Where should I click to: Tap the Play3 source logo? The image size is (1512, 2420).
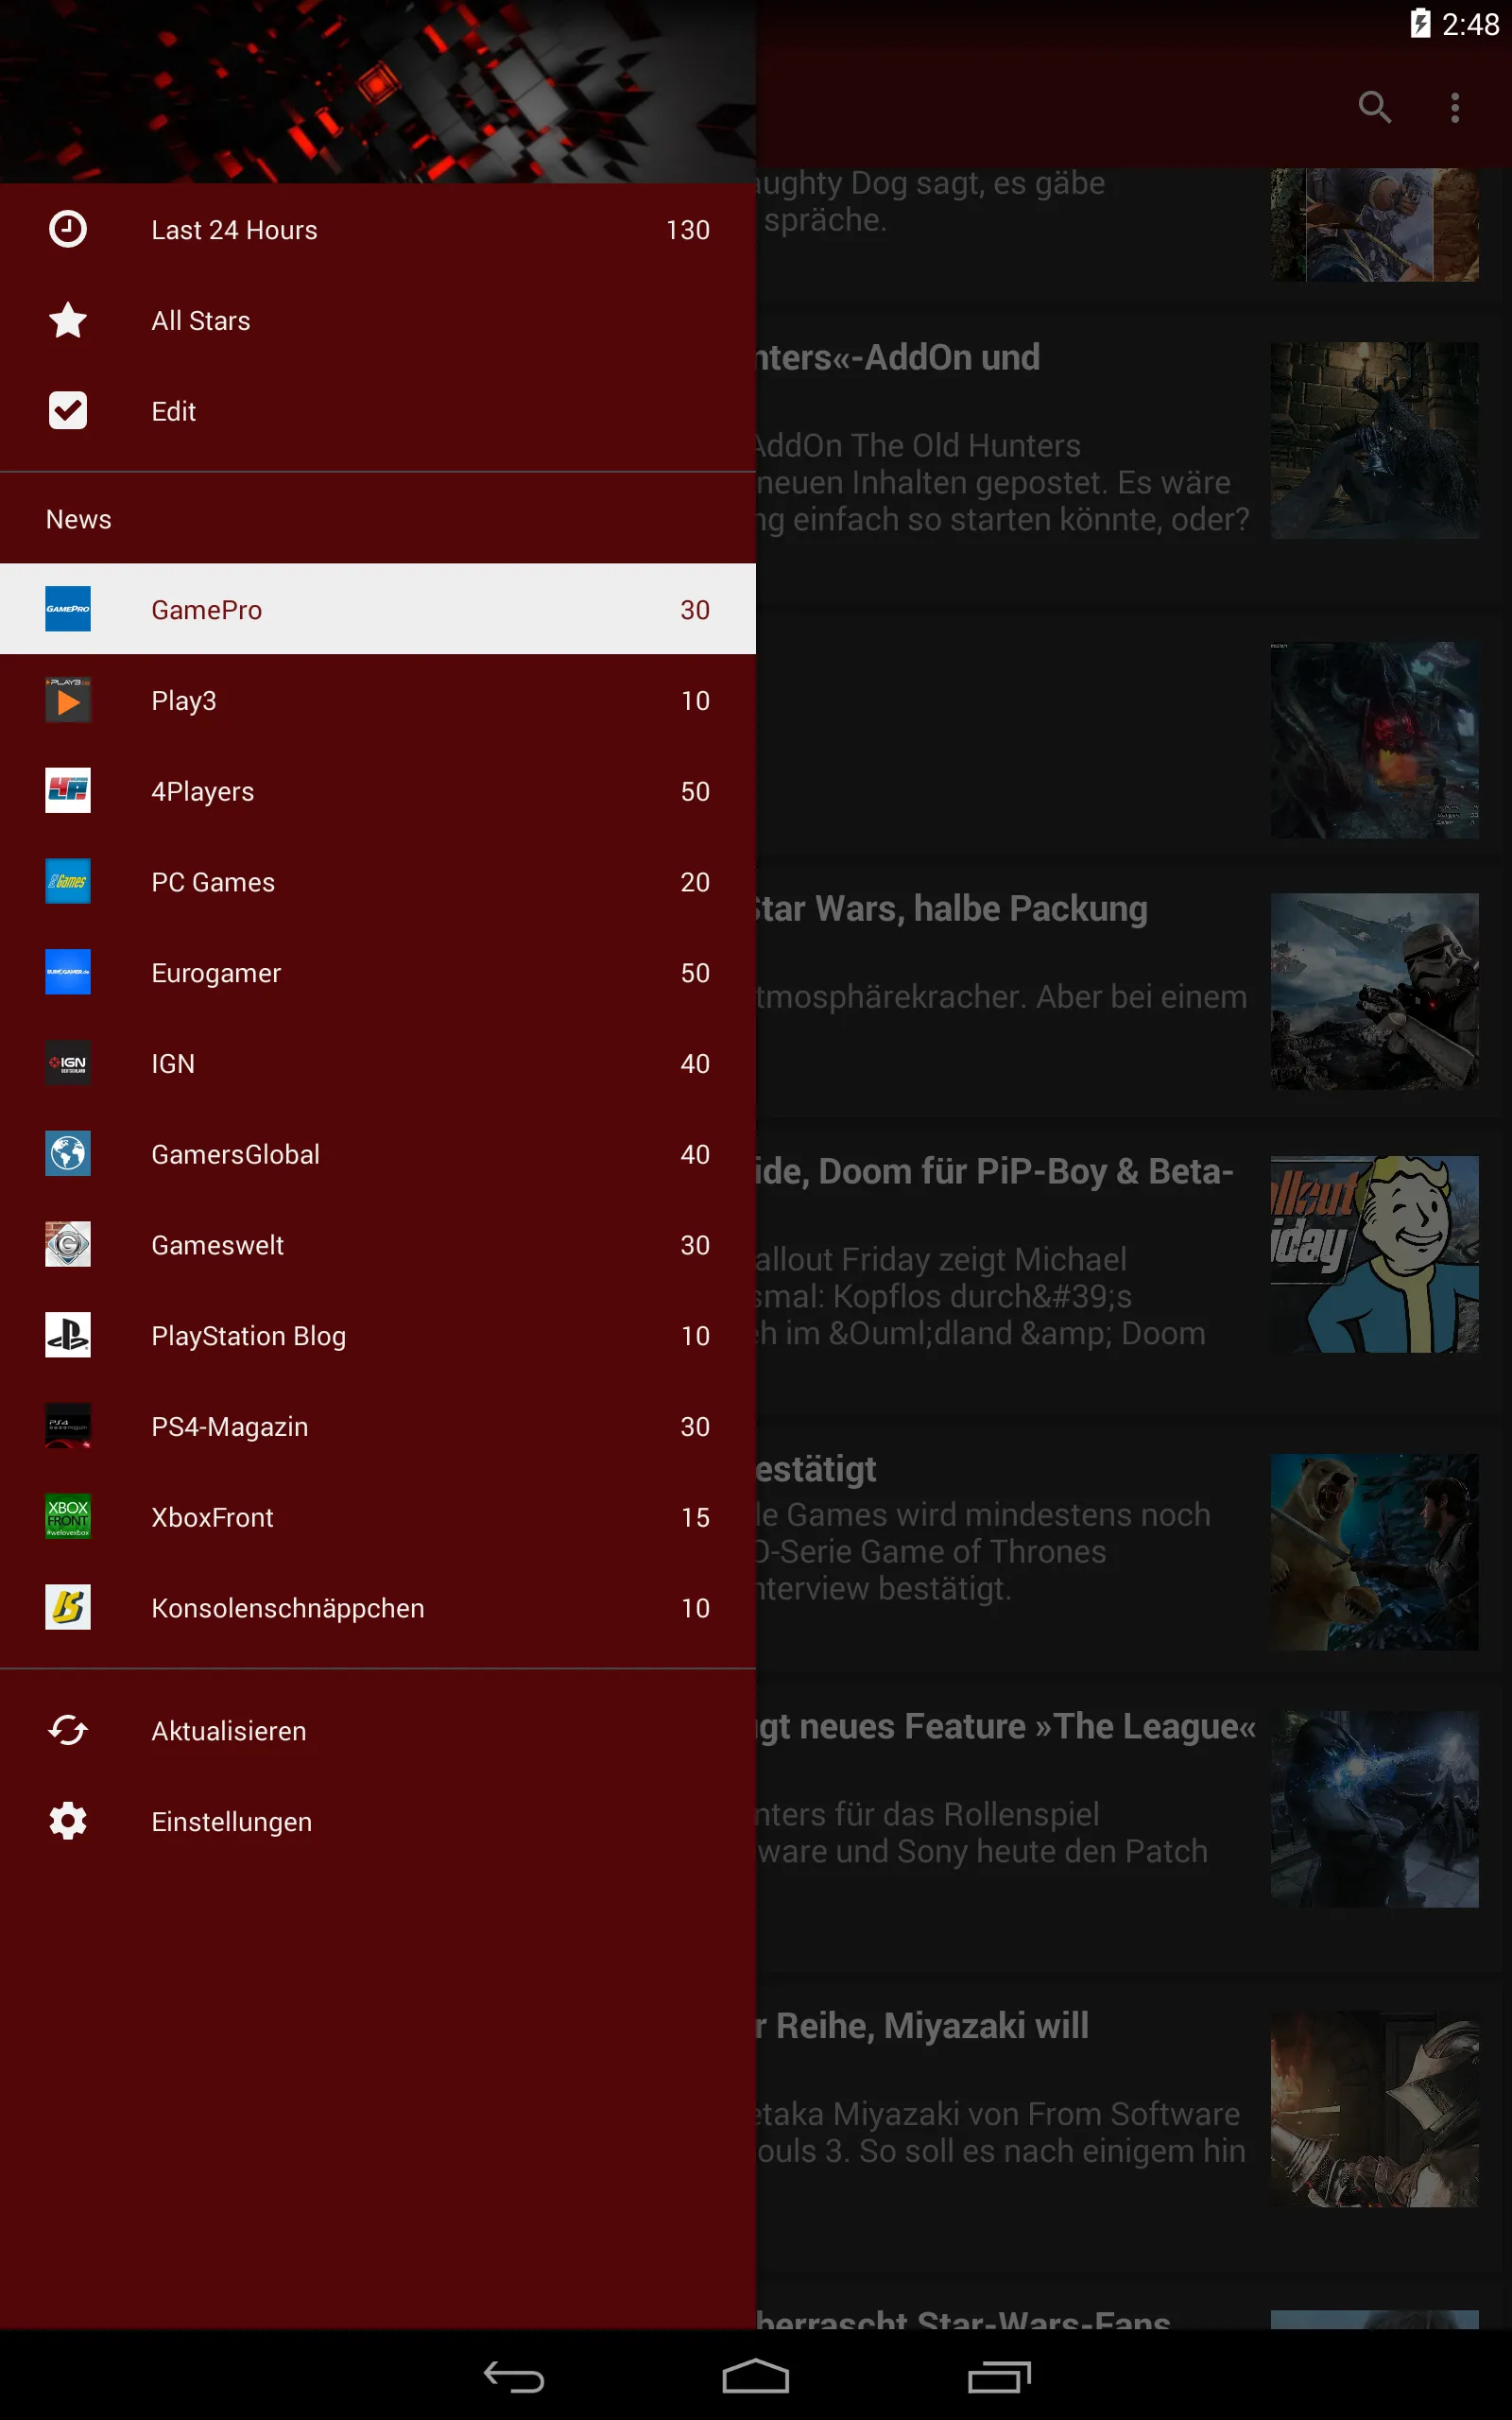pos(68,700)
